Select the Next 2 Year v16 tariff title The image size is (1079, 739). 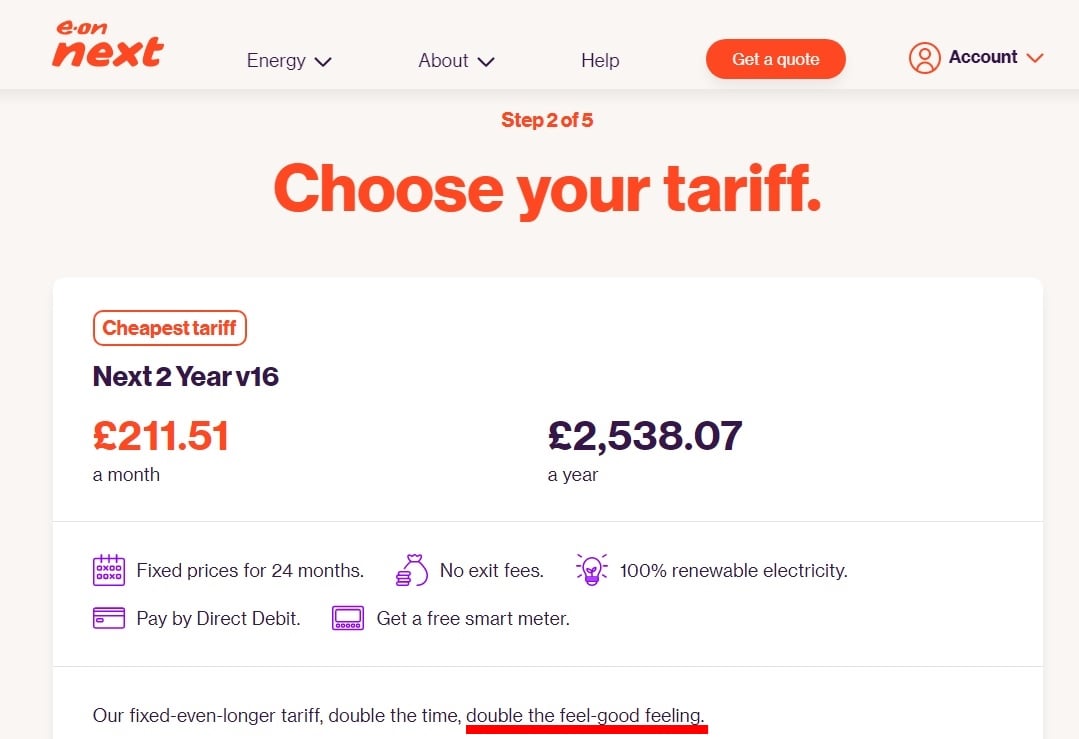tap(186, 376)
